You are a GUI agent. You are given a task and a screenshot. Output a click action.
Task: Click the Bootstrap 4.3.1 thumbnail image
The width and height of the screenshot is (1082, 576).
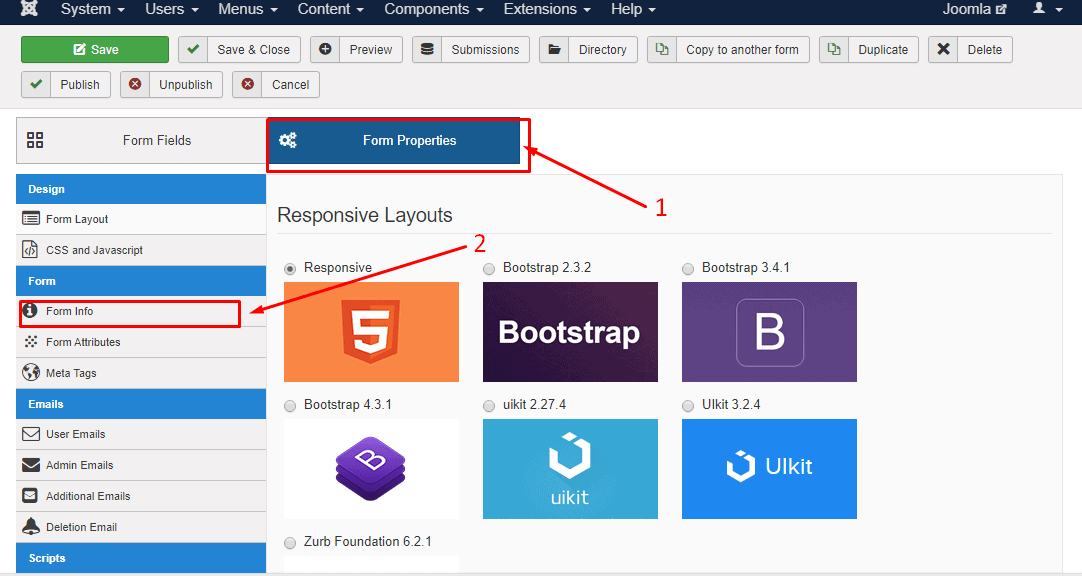[x=371, y=469]
